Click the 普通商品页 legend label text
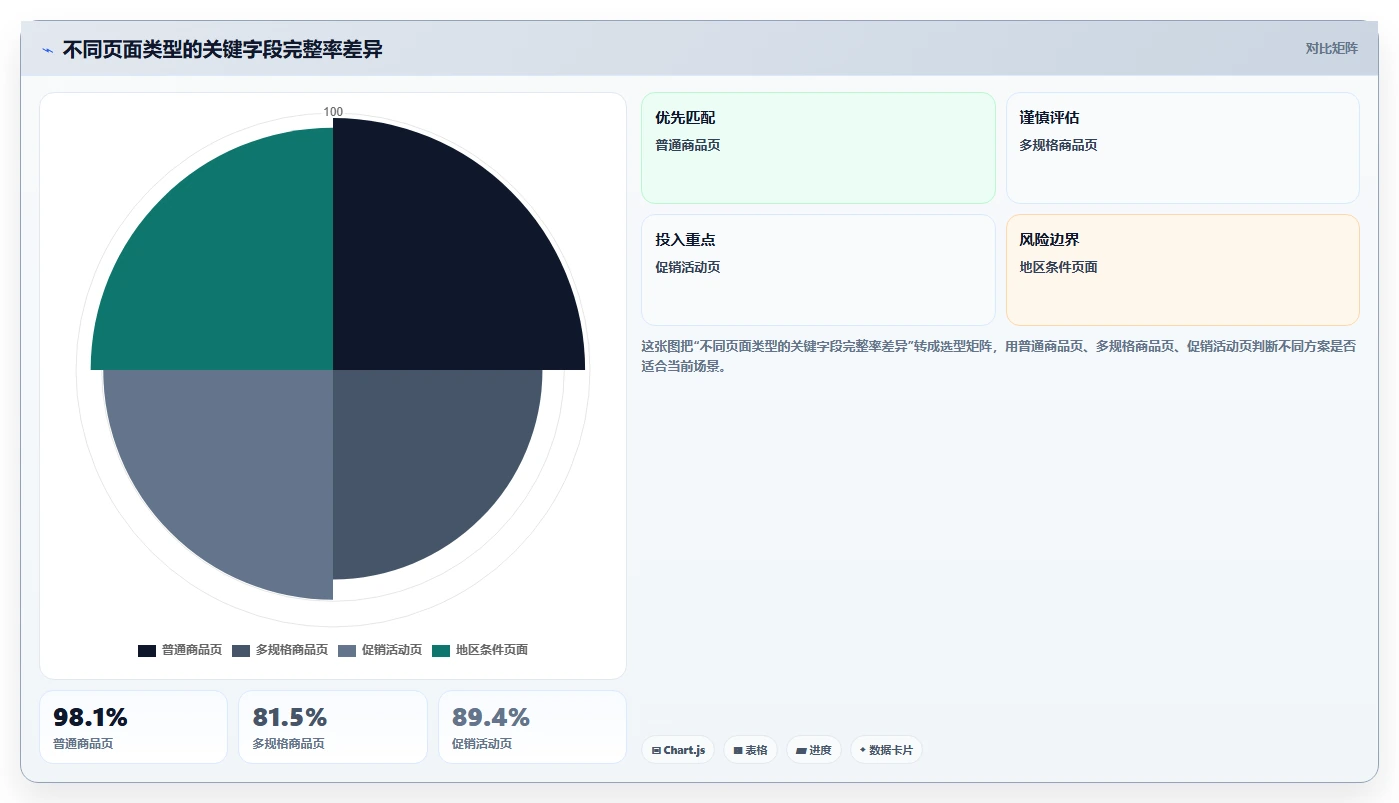The width and height of the screenshot is (1399, 803). 192,650
